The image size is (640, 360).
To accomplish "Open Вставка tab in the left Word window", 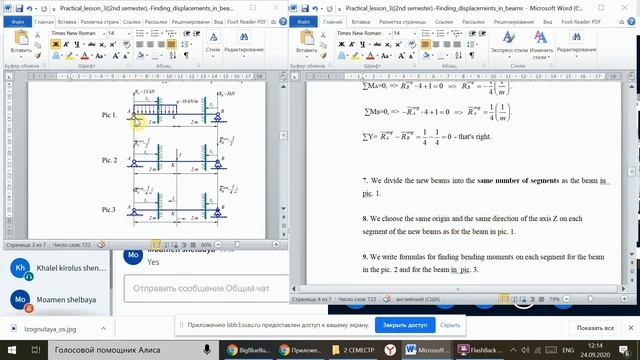I will [x=67, y=22].
